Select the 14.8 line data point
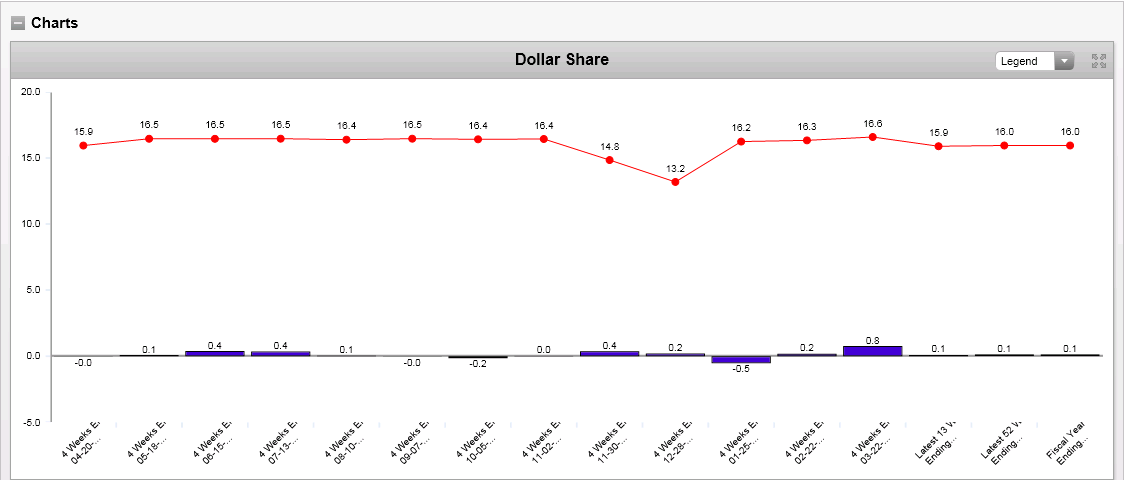 tap(609, 160)
